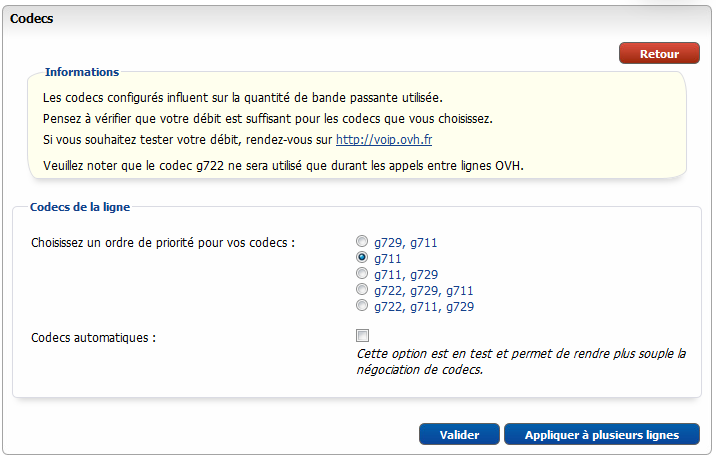Viewport: 716px width, 460px height.
Task: Click Appliquer à plusieurs lignes button
Action: [x=602, y=435]
